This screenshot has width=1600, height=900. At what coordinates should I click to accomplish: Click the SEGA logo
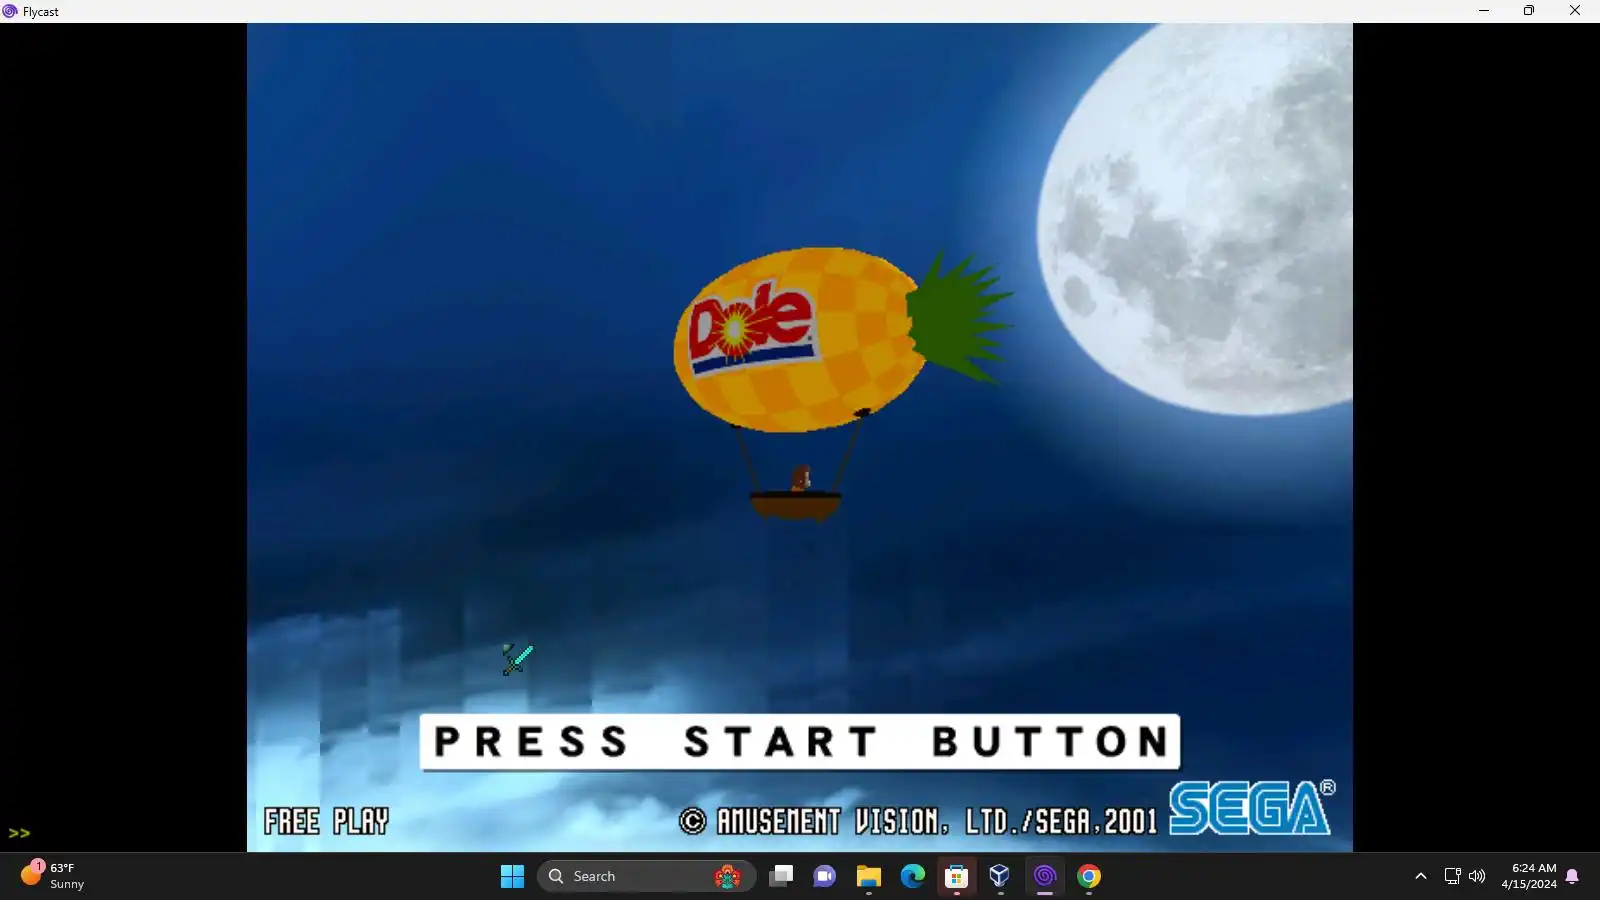1252,807
